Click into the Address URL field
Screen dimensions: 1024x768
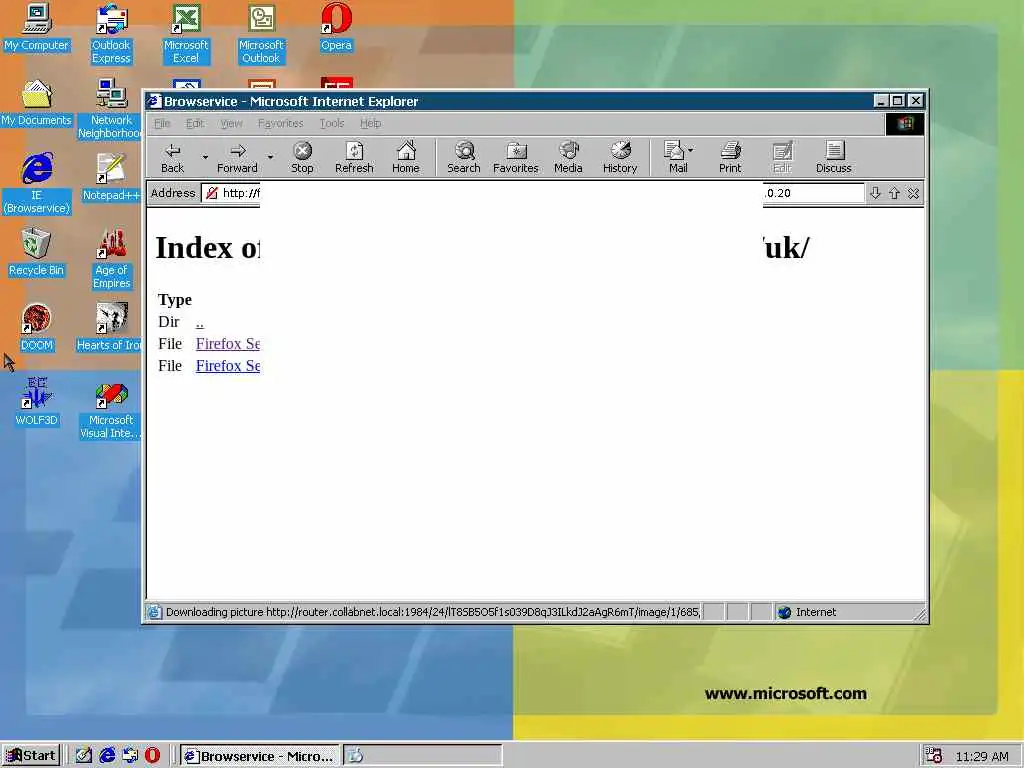[532, 193]
